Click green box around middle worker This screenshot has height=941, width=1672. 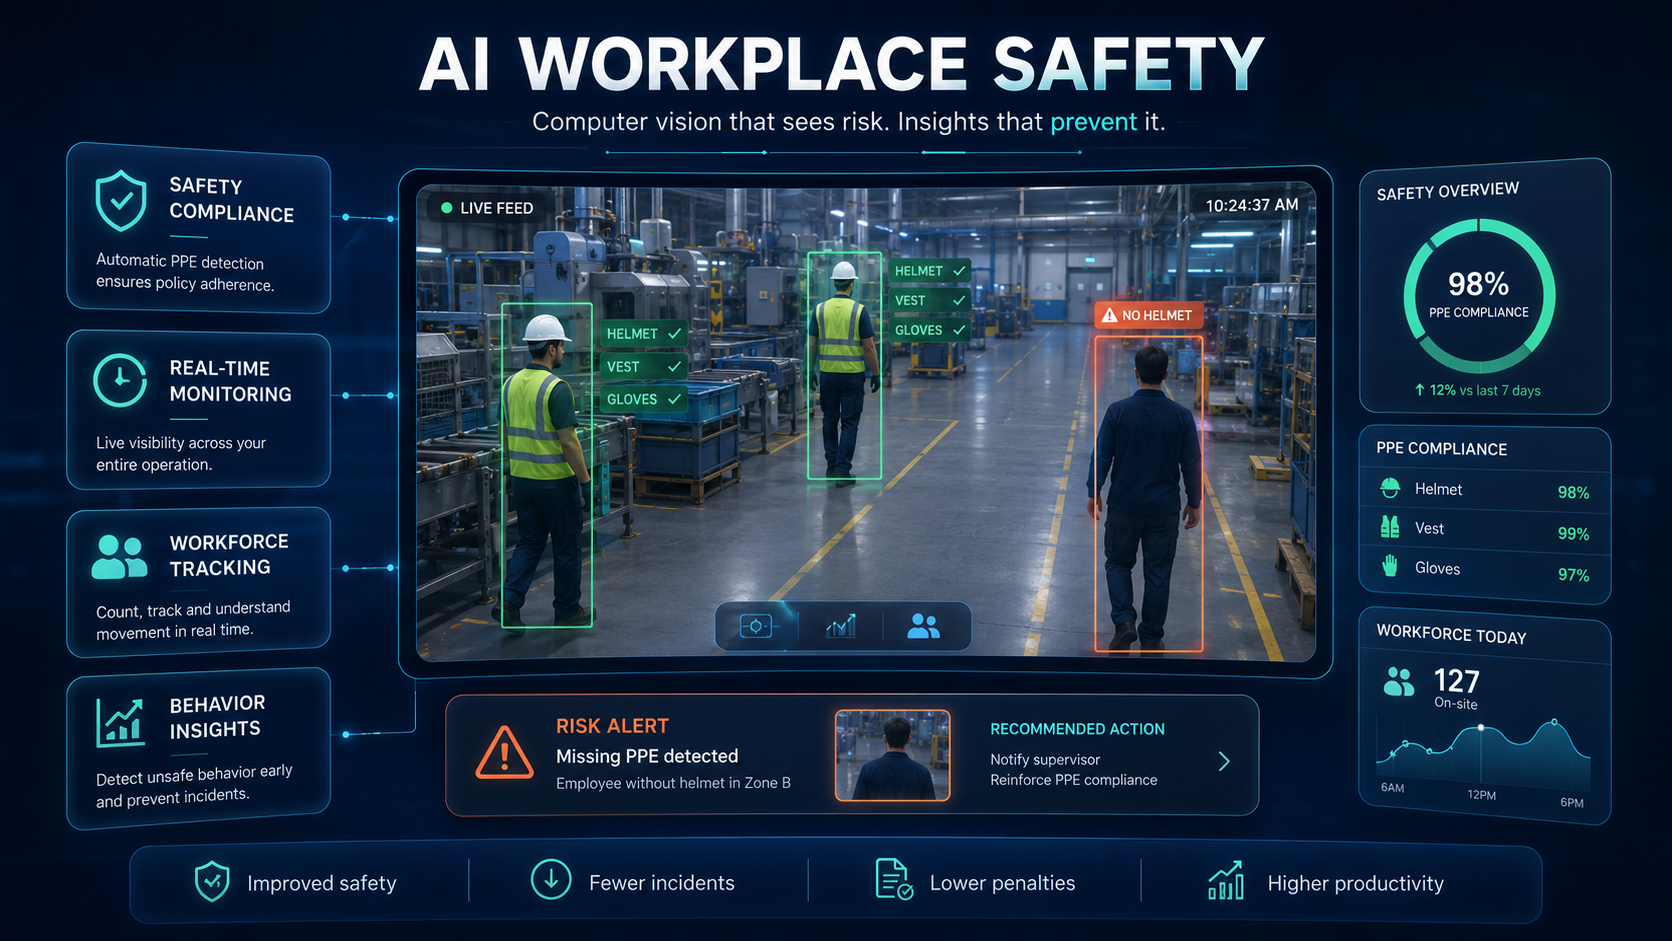844,366
